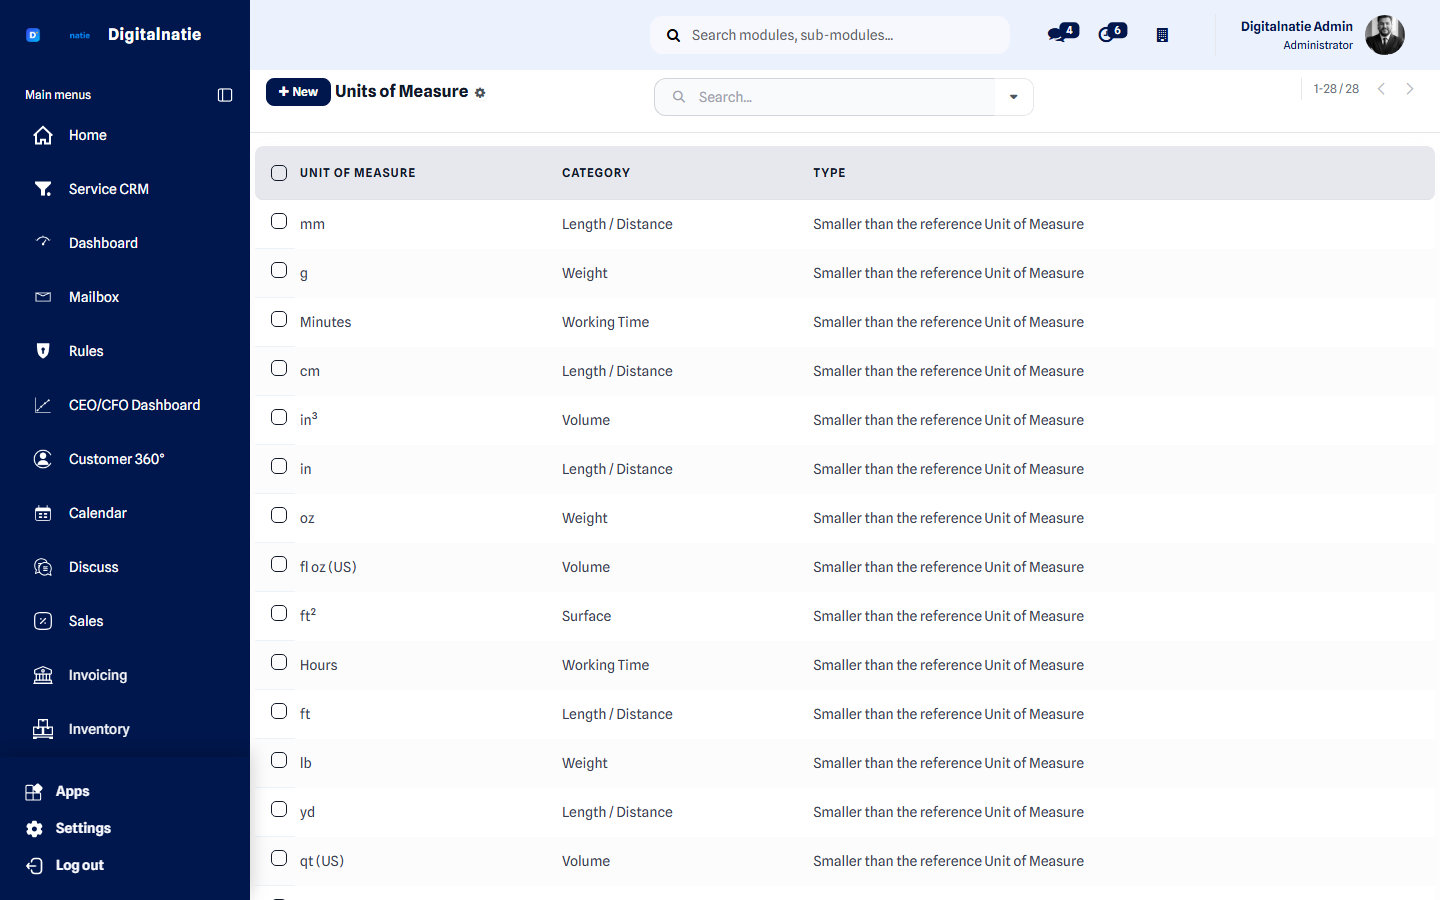Open the ft² unit record
This screenshot has height=900, width=1440.
pos(308,615)
